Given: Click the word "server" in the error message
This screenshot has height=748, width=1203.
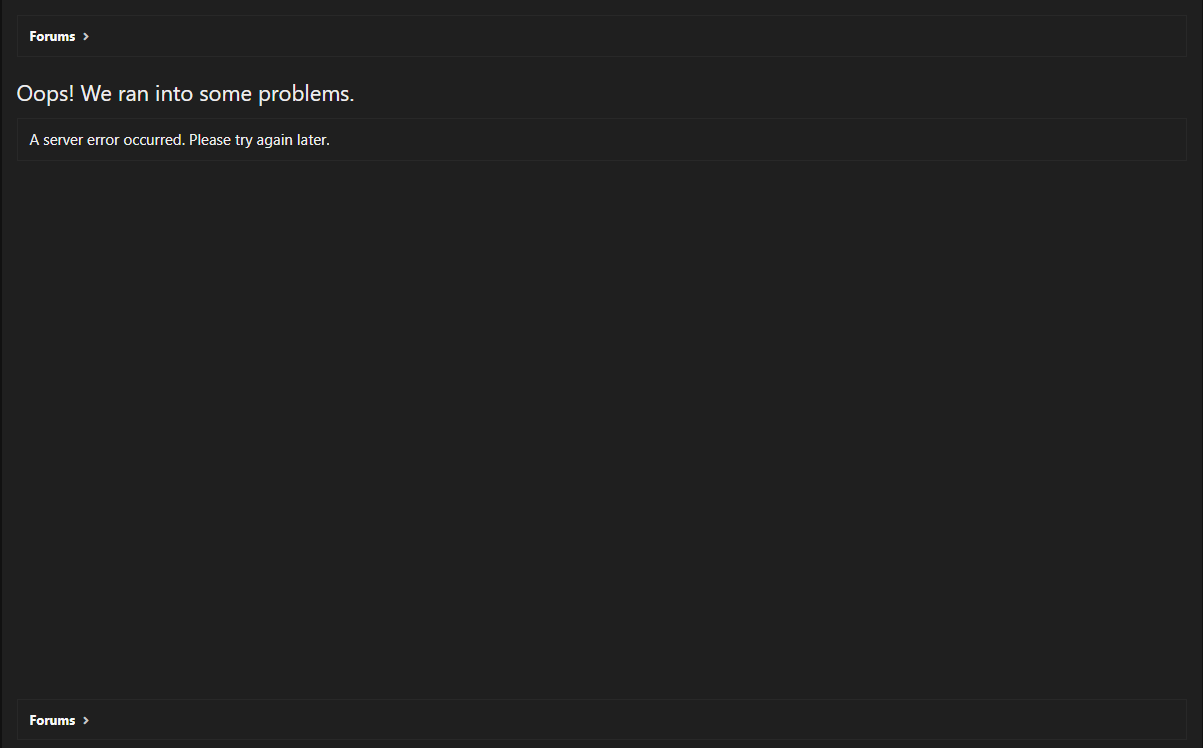Looking at the screenshot, I should point(63,140).
